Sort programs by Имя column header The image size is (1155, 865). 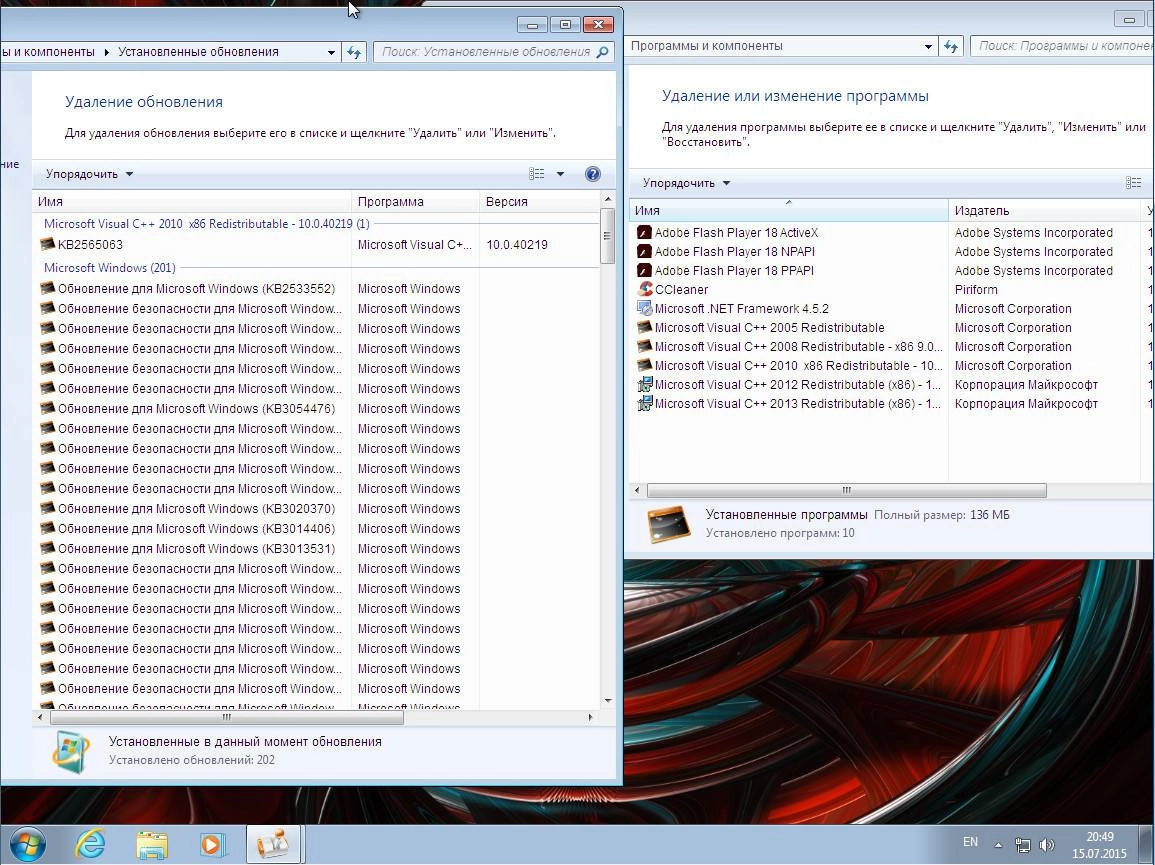tap(789, 211)
